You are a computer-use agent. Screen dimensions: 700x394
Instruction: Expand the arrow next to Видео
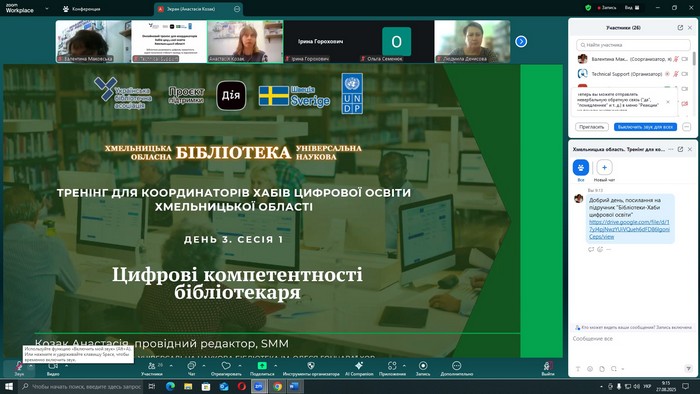click(x=67, y=366)
